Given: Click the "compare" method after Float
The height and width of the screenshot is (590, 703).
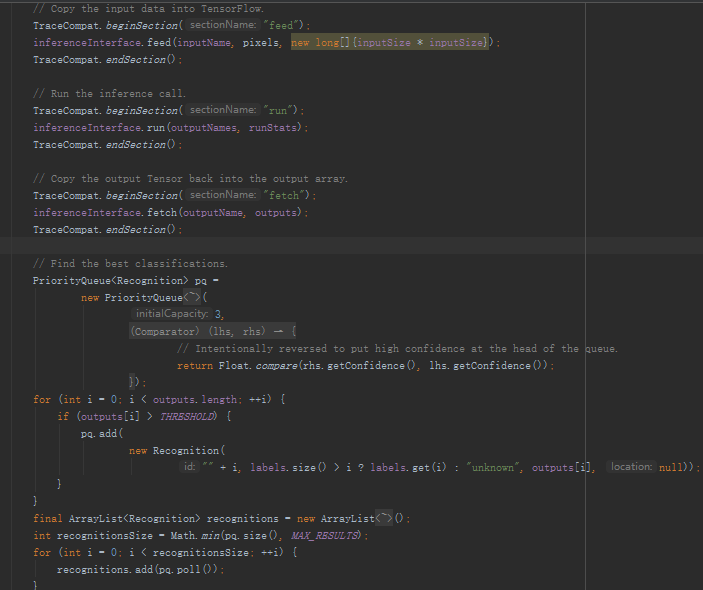Looking at the screenshot, I should coord(276,365).
